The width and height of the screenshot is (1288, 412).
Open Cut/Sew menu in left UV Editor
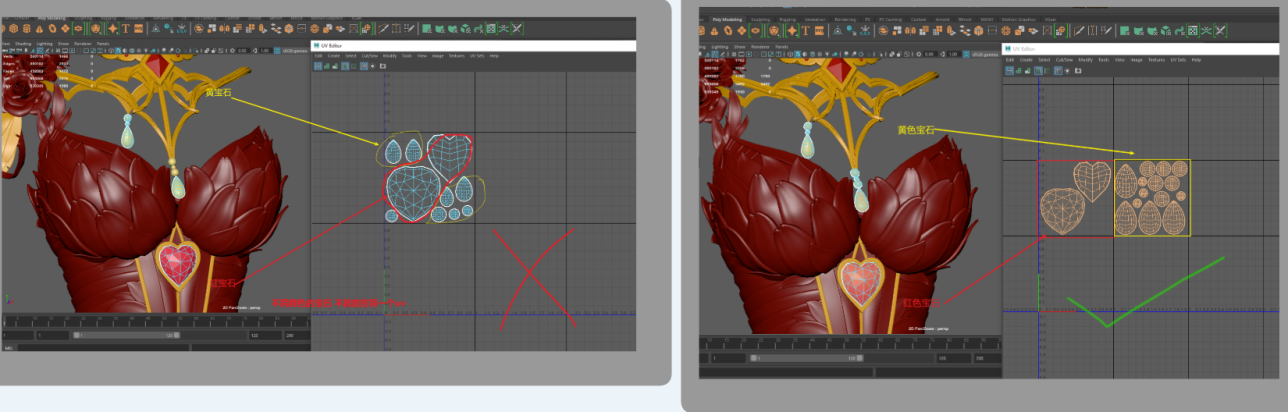pos(369,56)
